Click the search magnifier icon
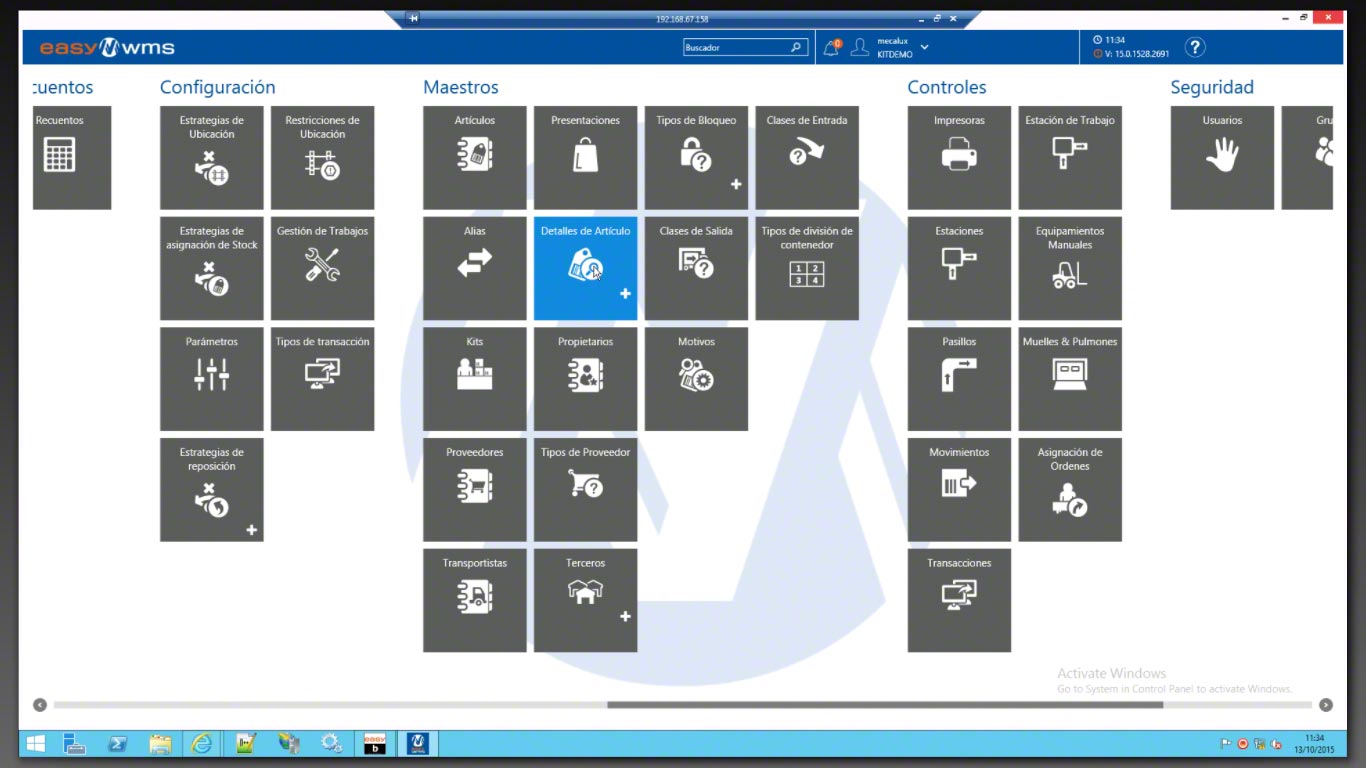Viewport: 1366px width, 768px height. [x=796, y=47]
